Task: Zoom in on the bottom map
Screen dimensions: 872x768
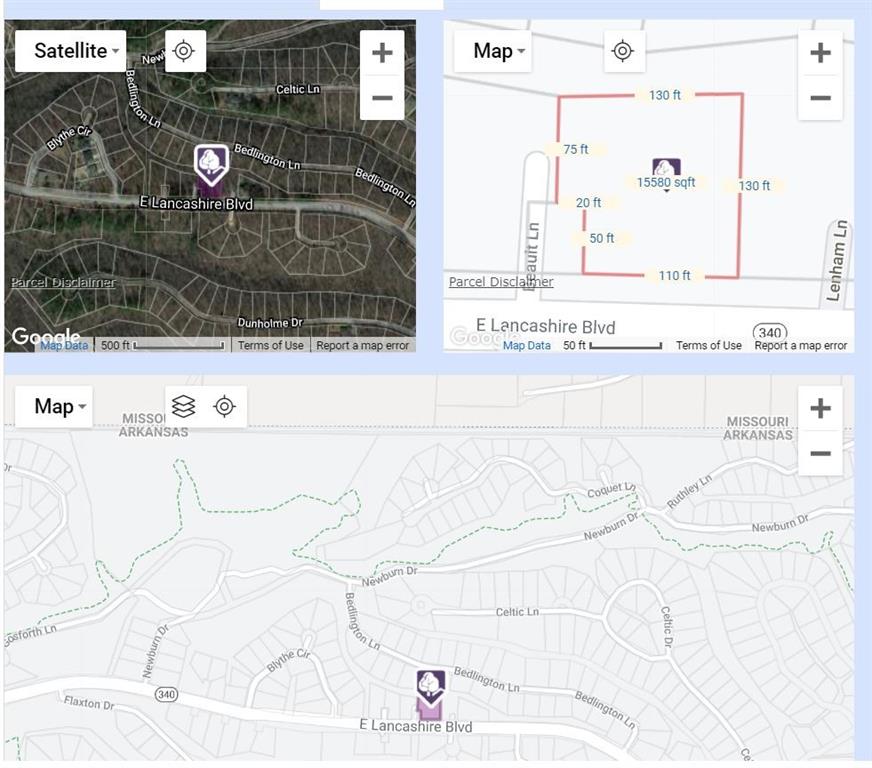Action: point(820,408)
